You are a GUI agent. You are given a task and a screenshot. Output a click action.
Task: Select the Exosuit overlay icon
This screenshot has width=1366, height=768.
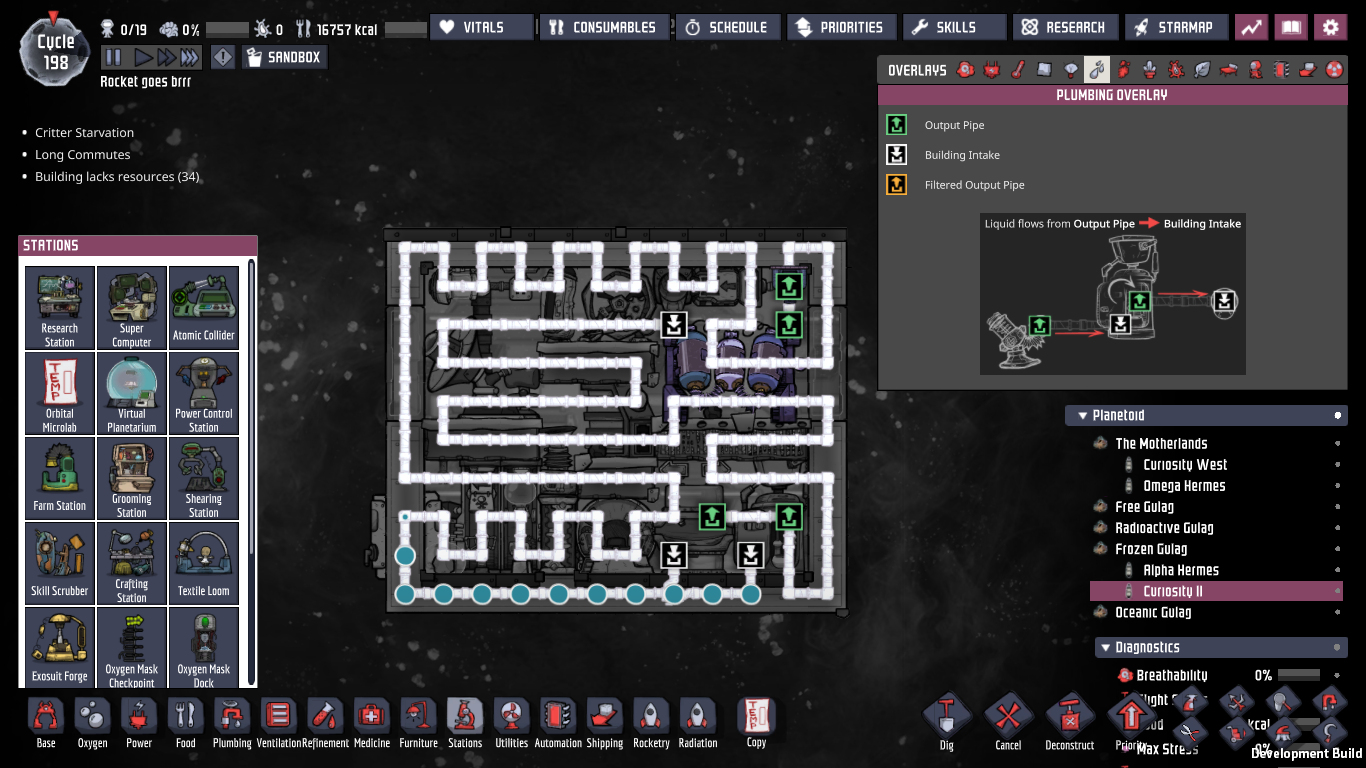[1255, 70]
